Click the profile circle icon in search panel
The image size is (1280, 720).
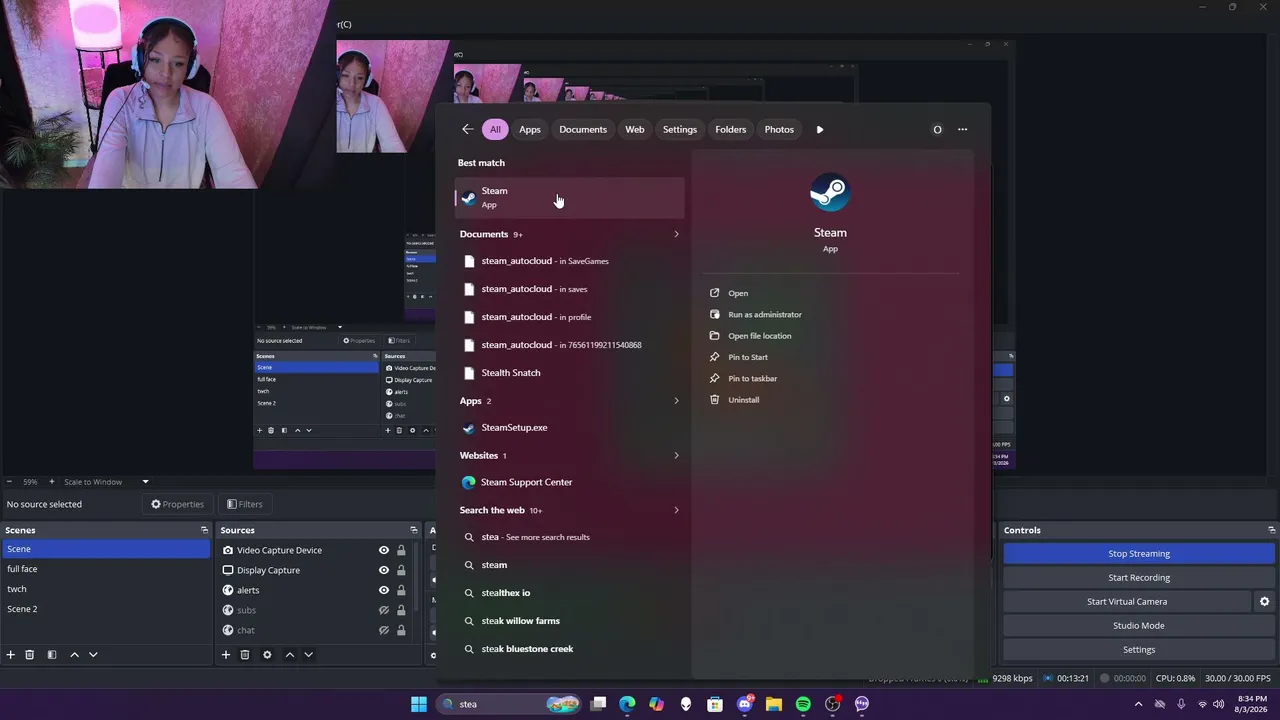click(x=937, y=129)
